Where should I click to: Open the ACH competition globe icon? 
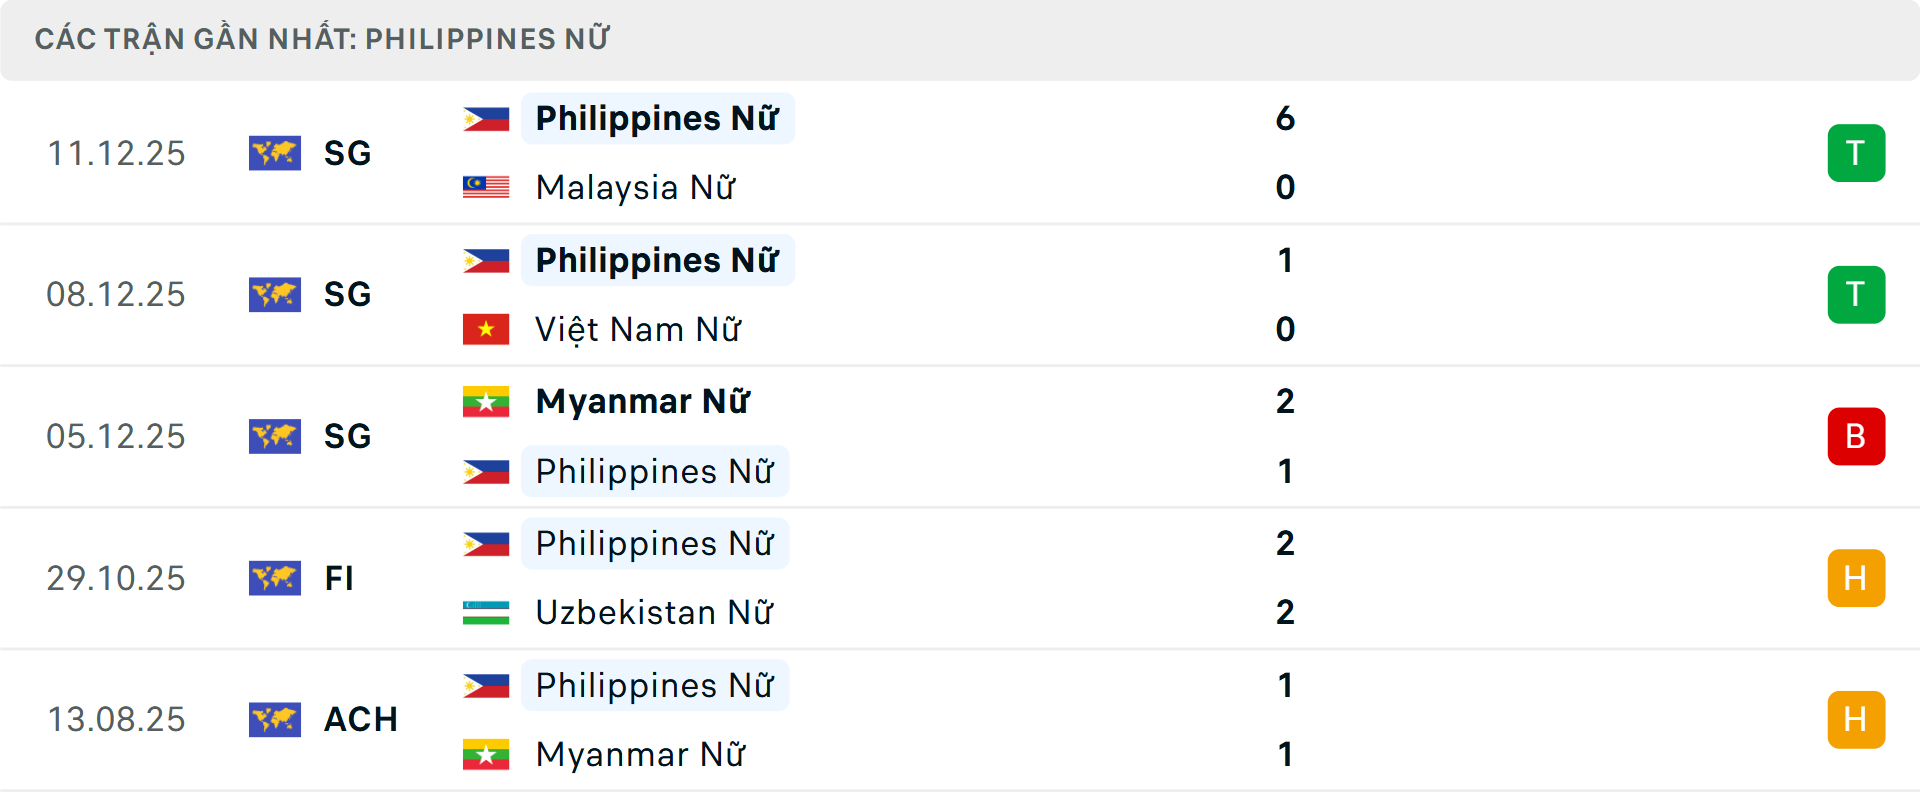pyautogui.click(x=275, y=720)
